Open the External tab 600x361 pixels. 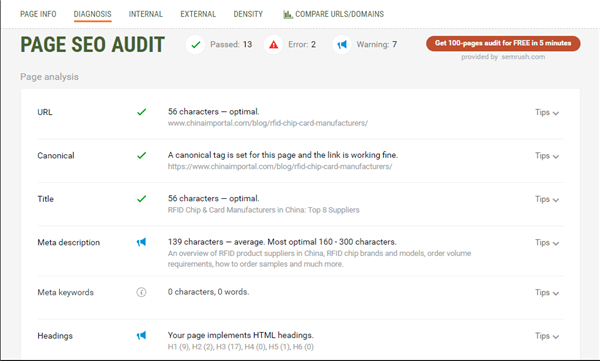(198, 14)
